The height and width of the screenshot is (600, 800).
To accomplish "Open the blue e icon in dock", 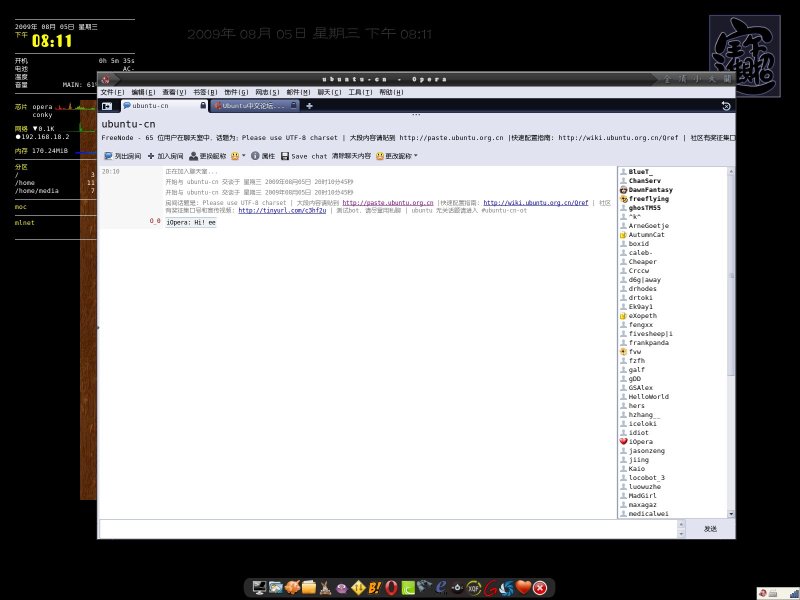I will 440,588.
